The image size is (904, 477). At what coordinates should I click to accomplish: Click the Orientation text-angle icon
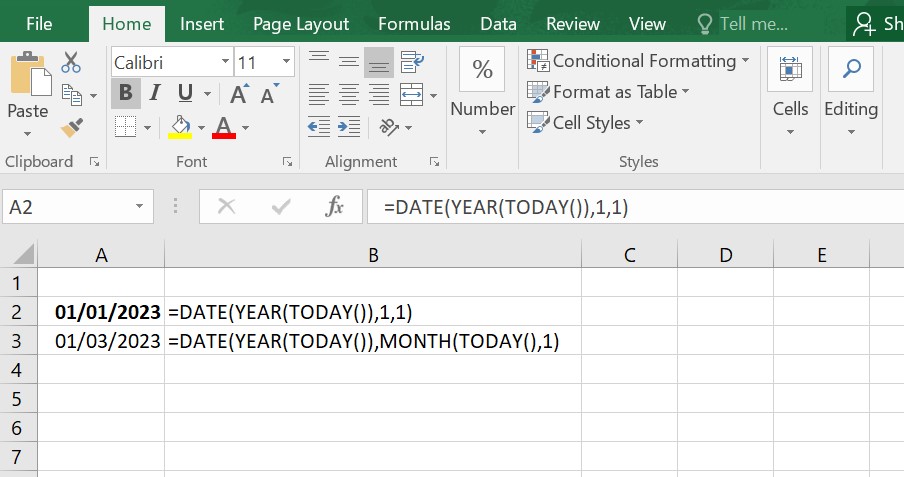389,127
